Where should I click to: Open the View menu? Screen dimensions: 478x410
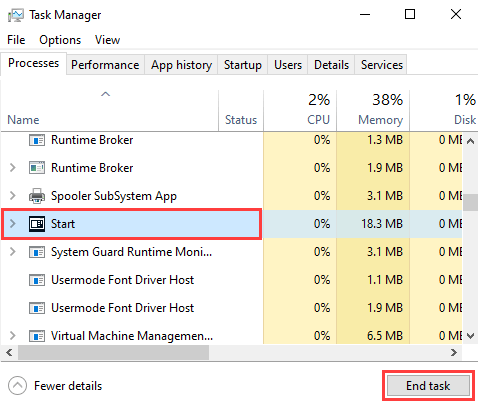107,40
